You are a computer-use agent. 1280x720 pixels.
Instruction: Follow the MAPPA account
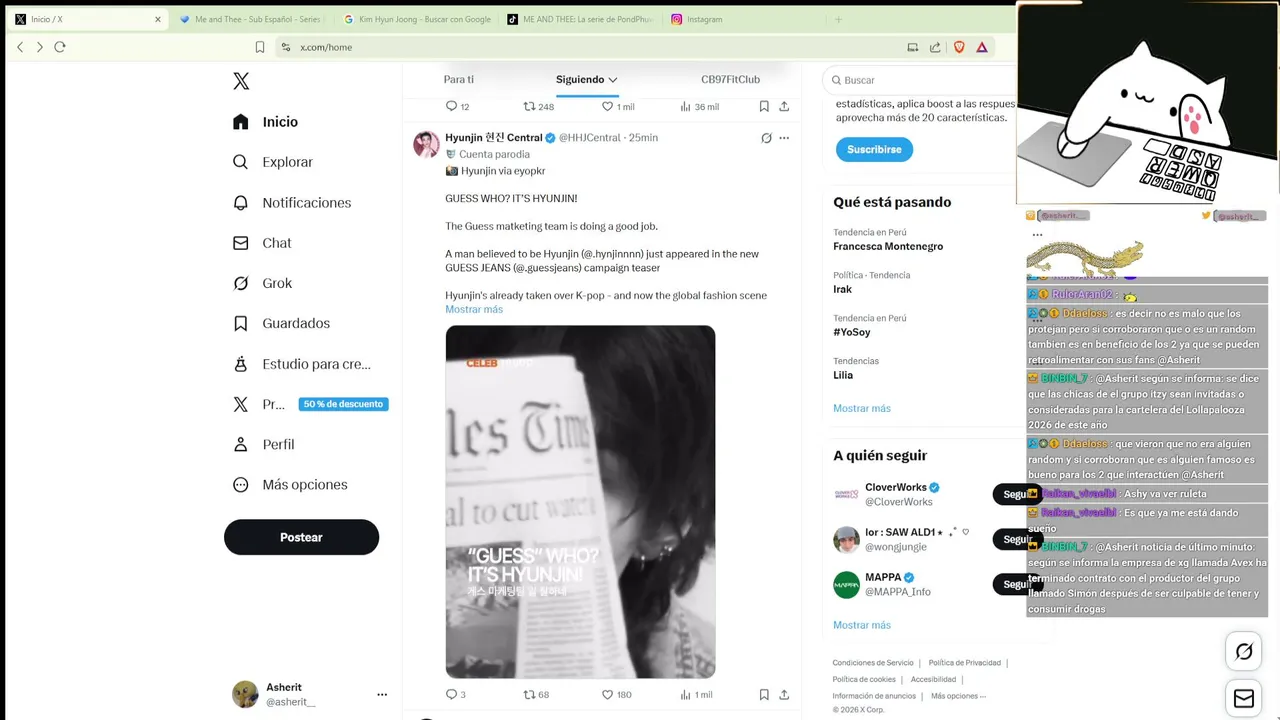(1017, 584)
